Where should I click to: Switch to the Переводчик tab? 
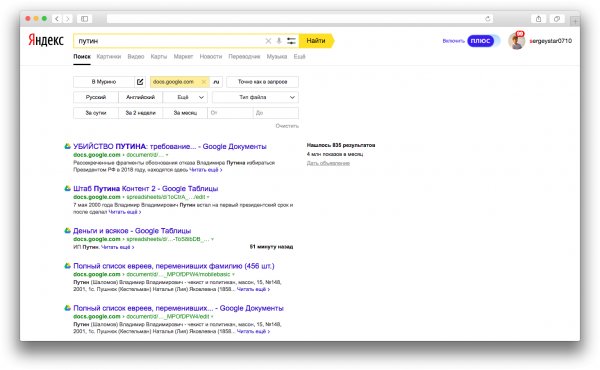pyautogui.click(x=244, y=57)
